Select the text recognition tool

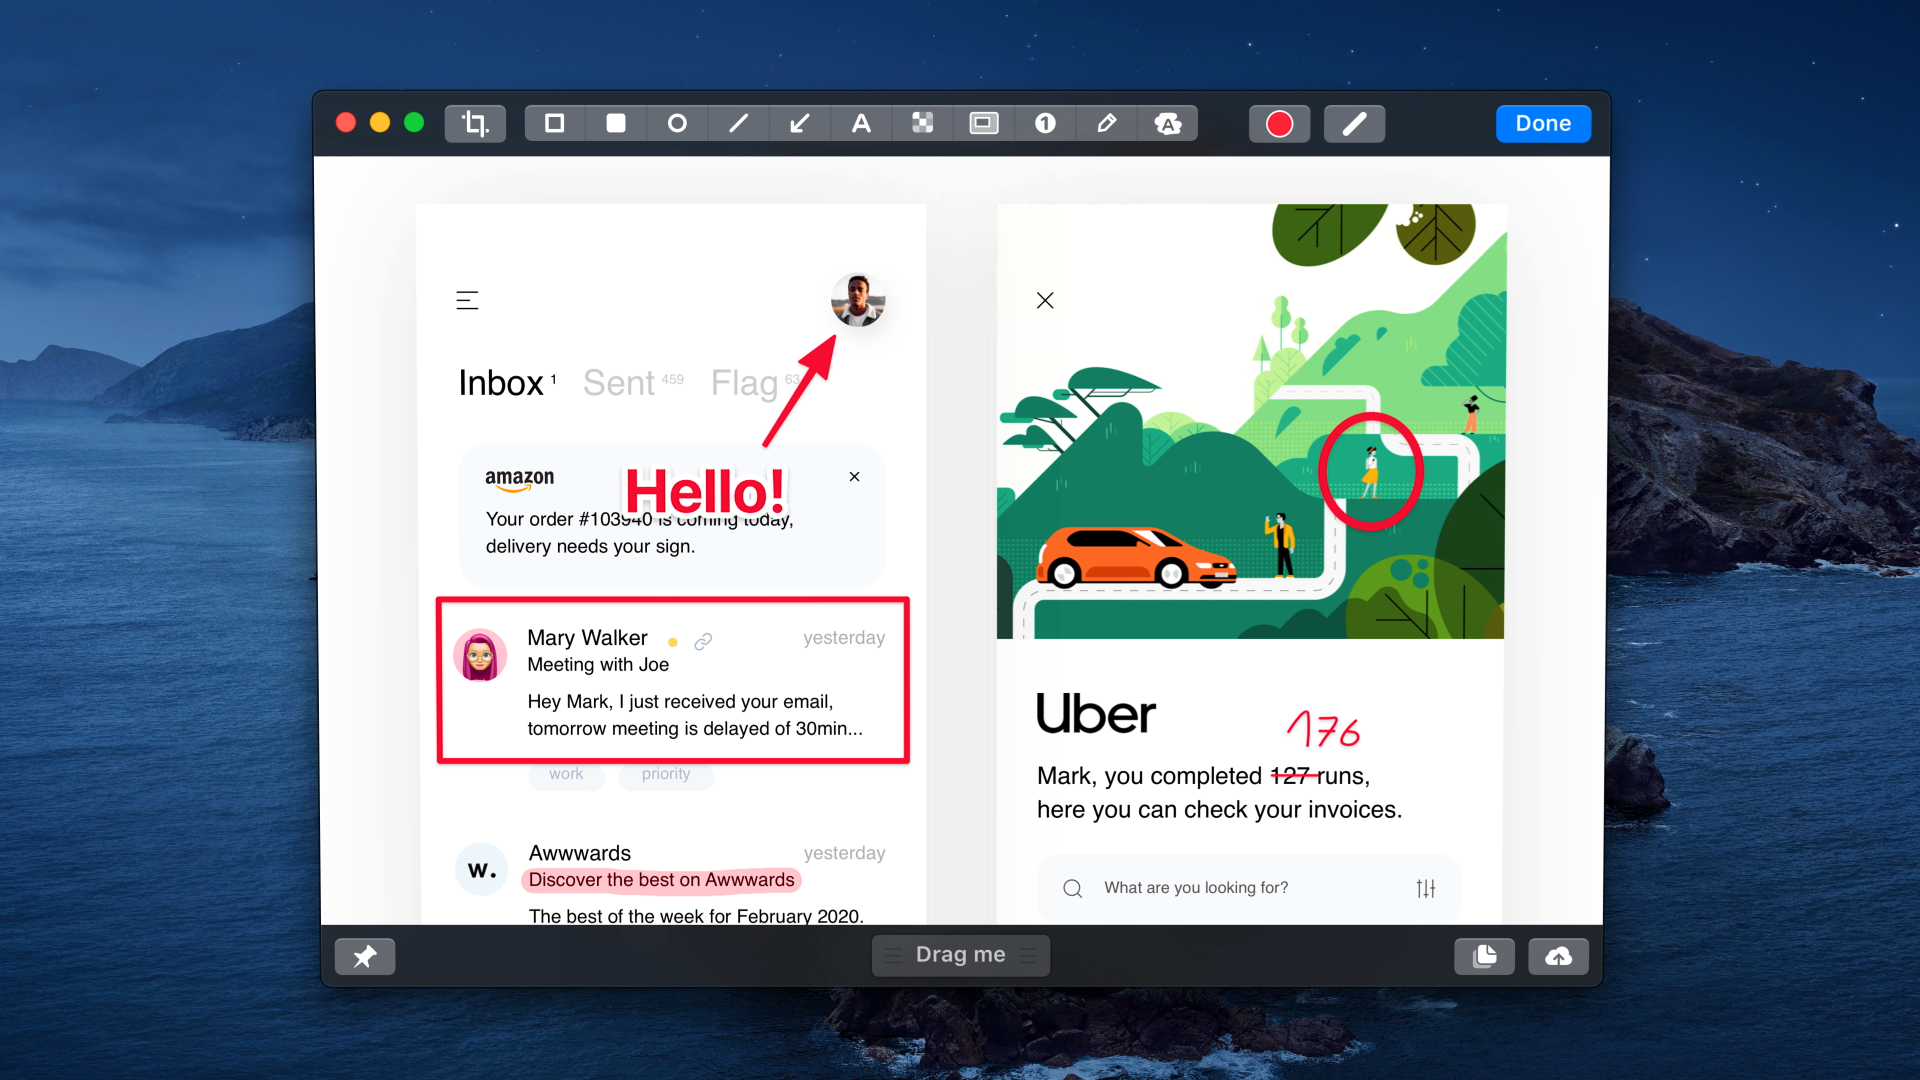(x=1167, y=124)
